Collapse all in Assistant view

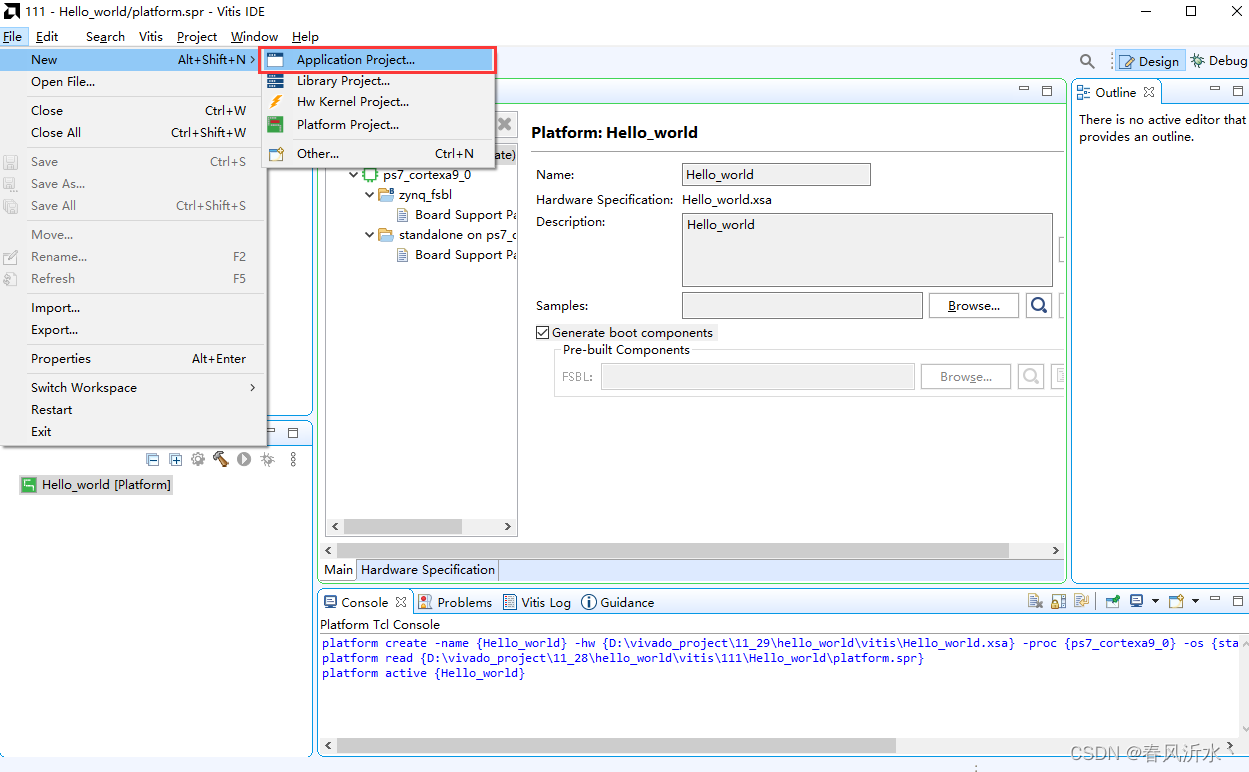(153, 459)
